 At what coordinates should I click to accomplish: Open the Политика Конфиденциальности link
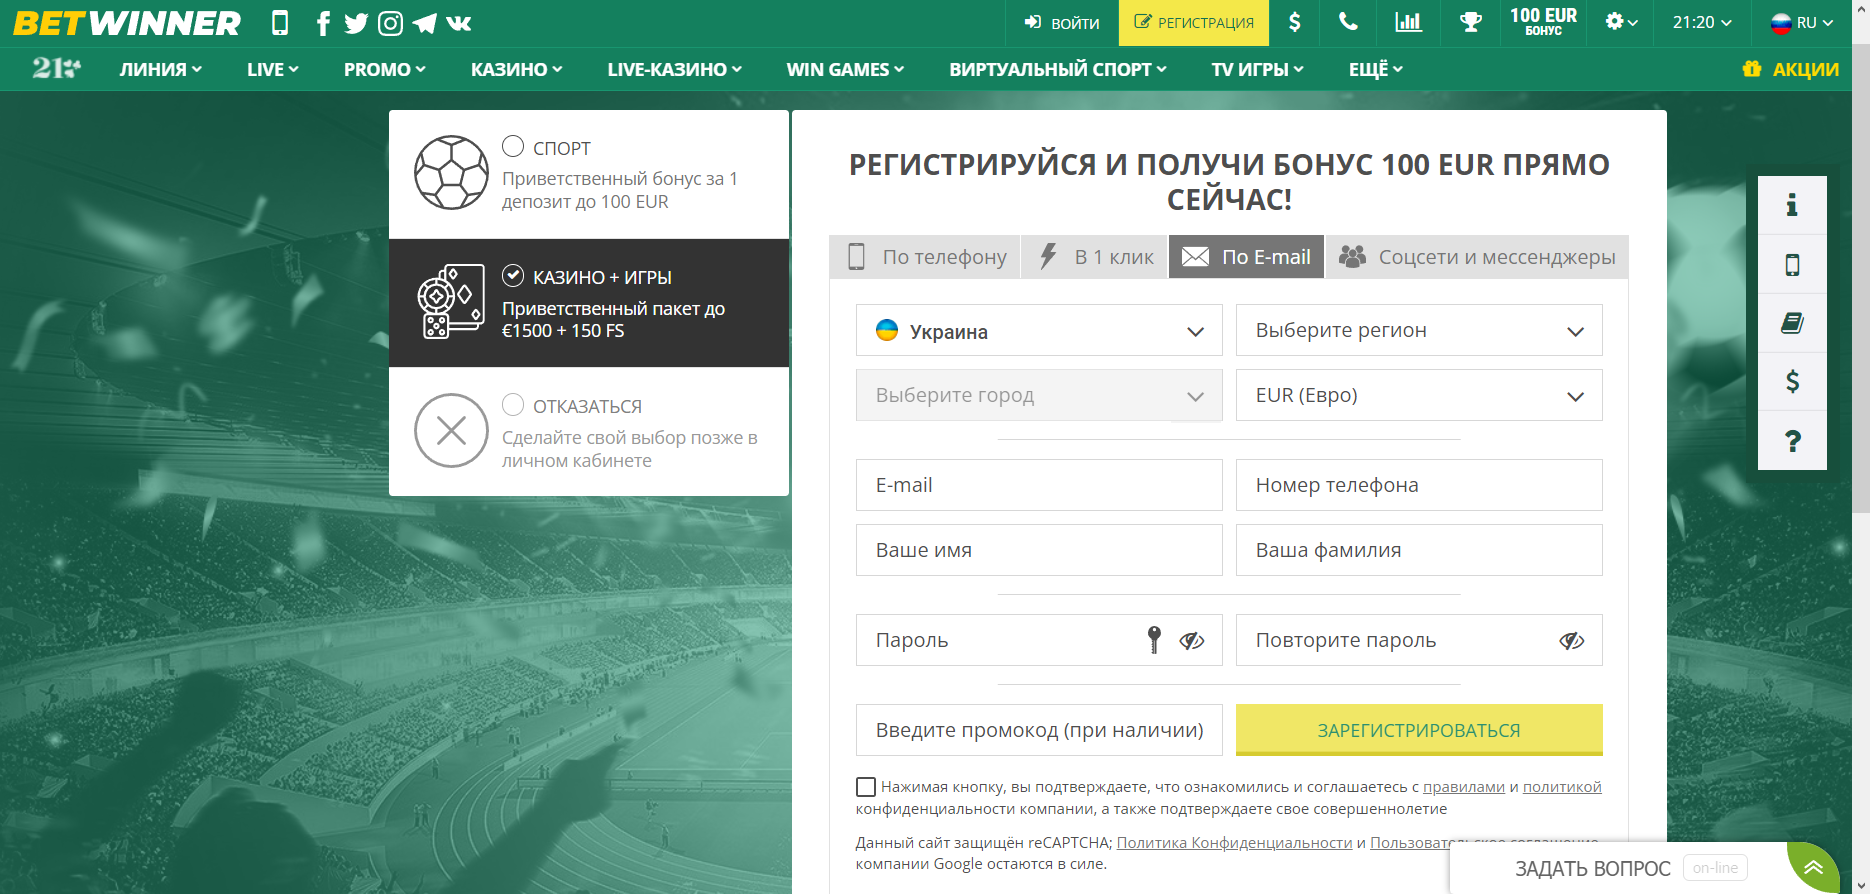[1234, 843]
